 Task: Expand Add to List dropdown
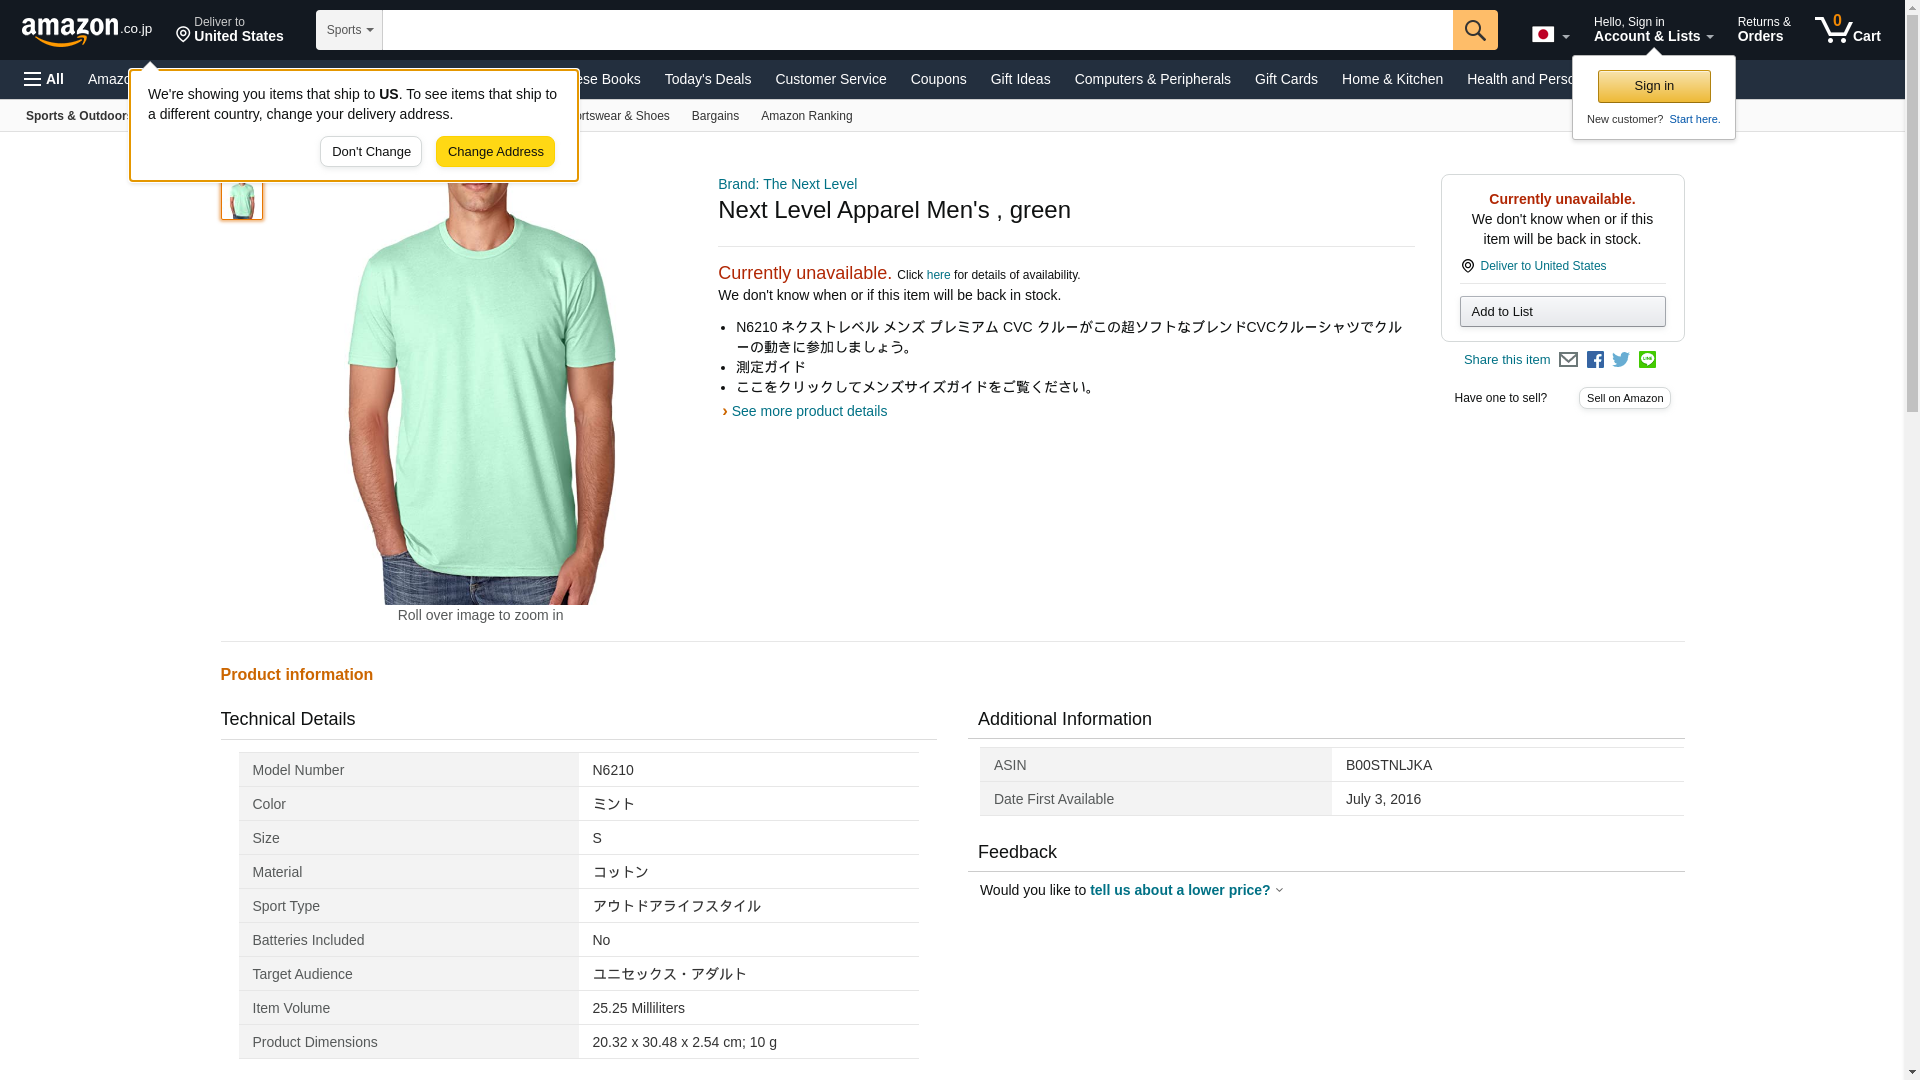[x=1561, y=312]
